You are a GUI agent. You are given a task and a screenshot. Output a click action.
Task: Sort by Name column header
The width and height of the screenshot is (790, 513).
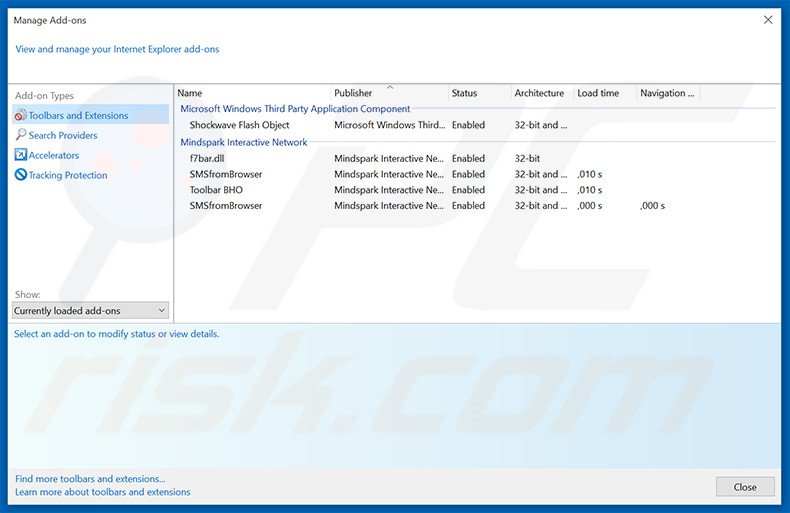click(189, 93)
